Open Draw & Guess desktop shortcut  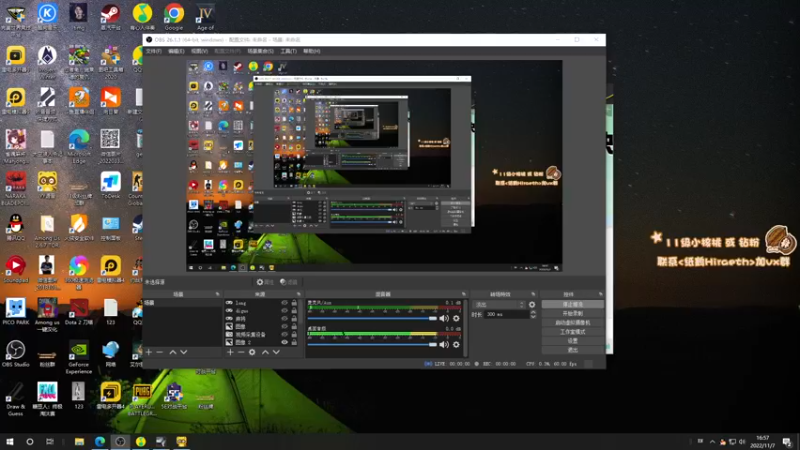tap(15, 399)
